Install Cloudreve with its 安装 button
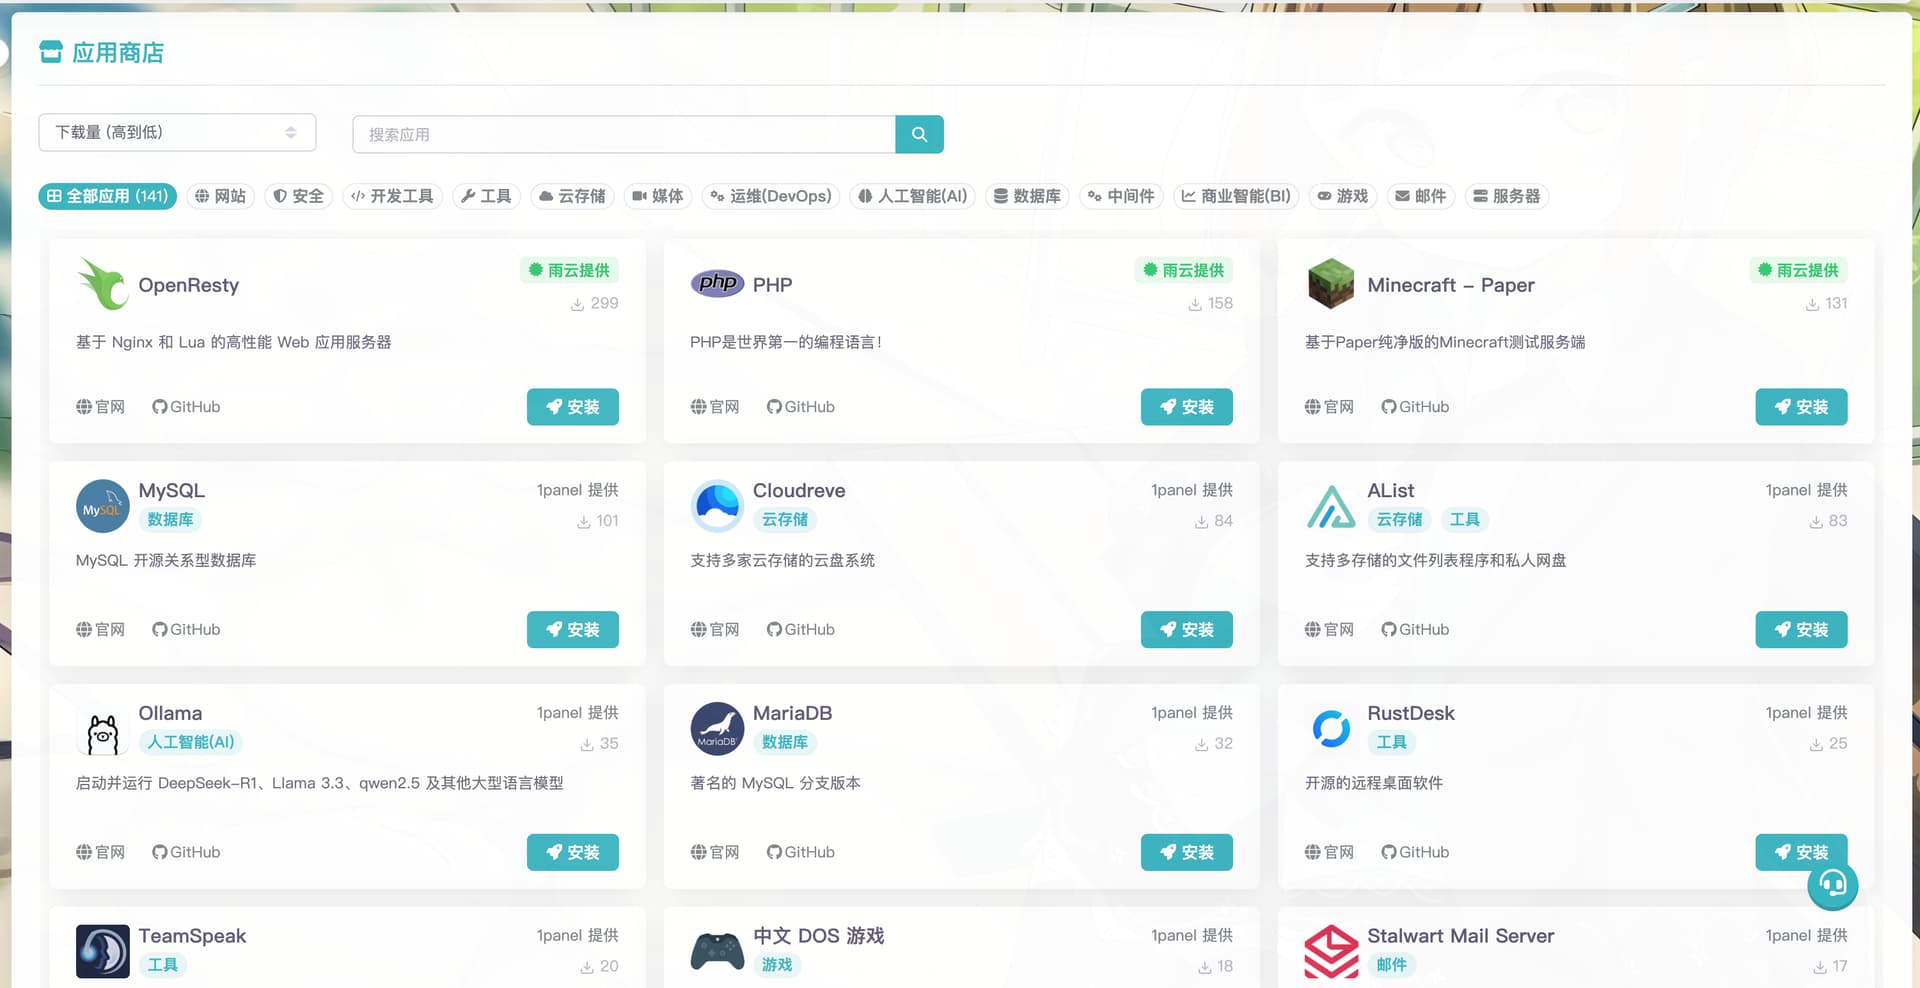Image resolution: width=1920 pixels, height=988 pixels. pyautogui.click(x=1187, y=630)
